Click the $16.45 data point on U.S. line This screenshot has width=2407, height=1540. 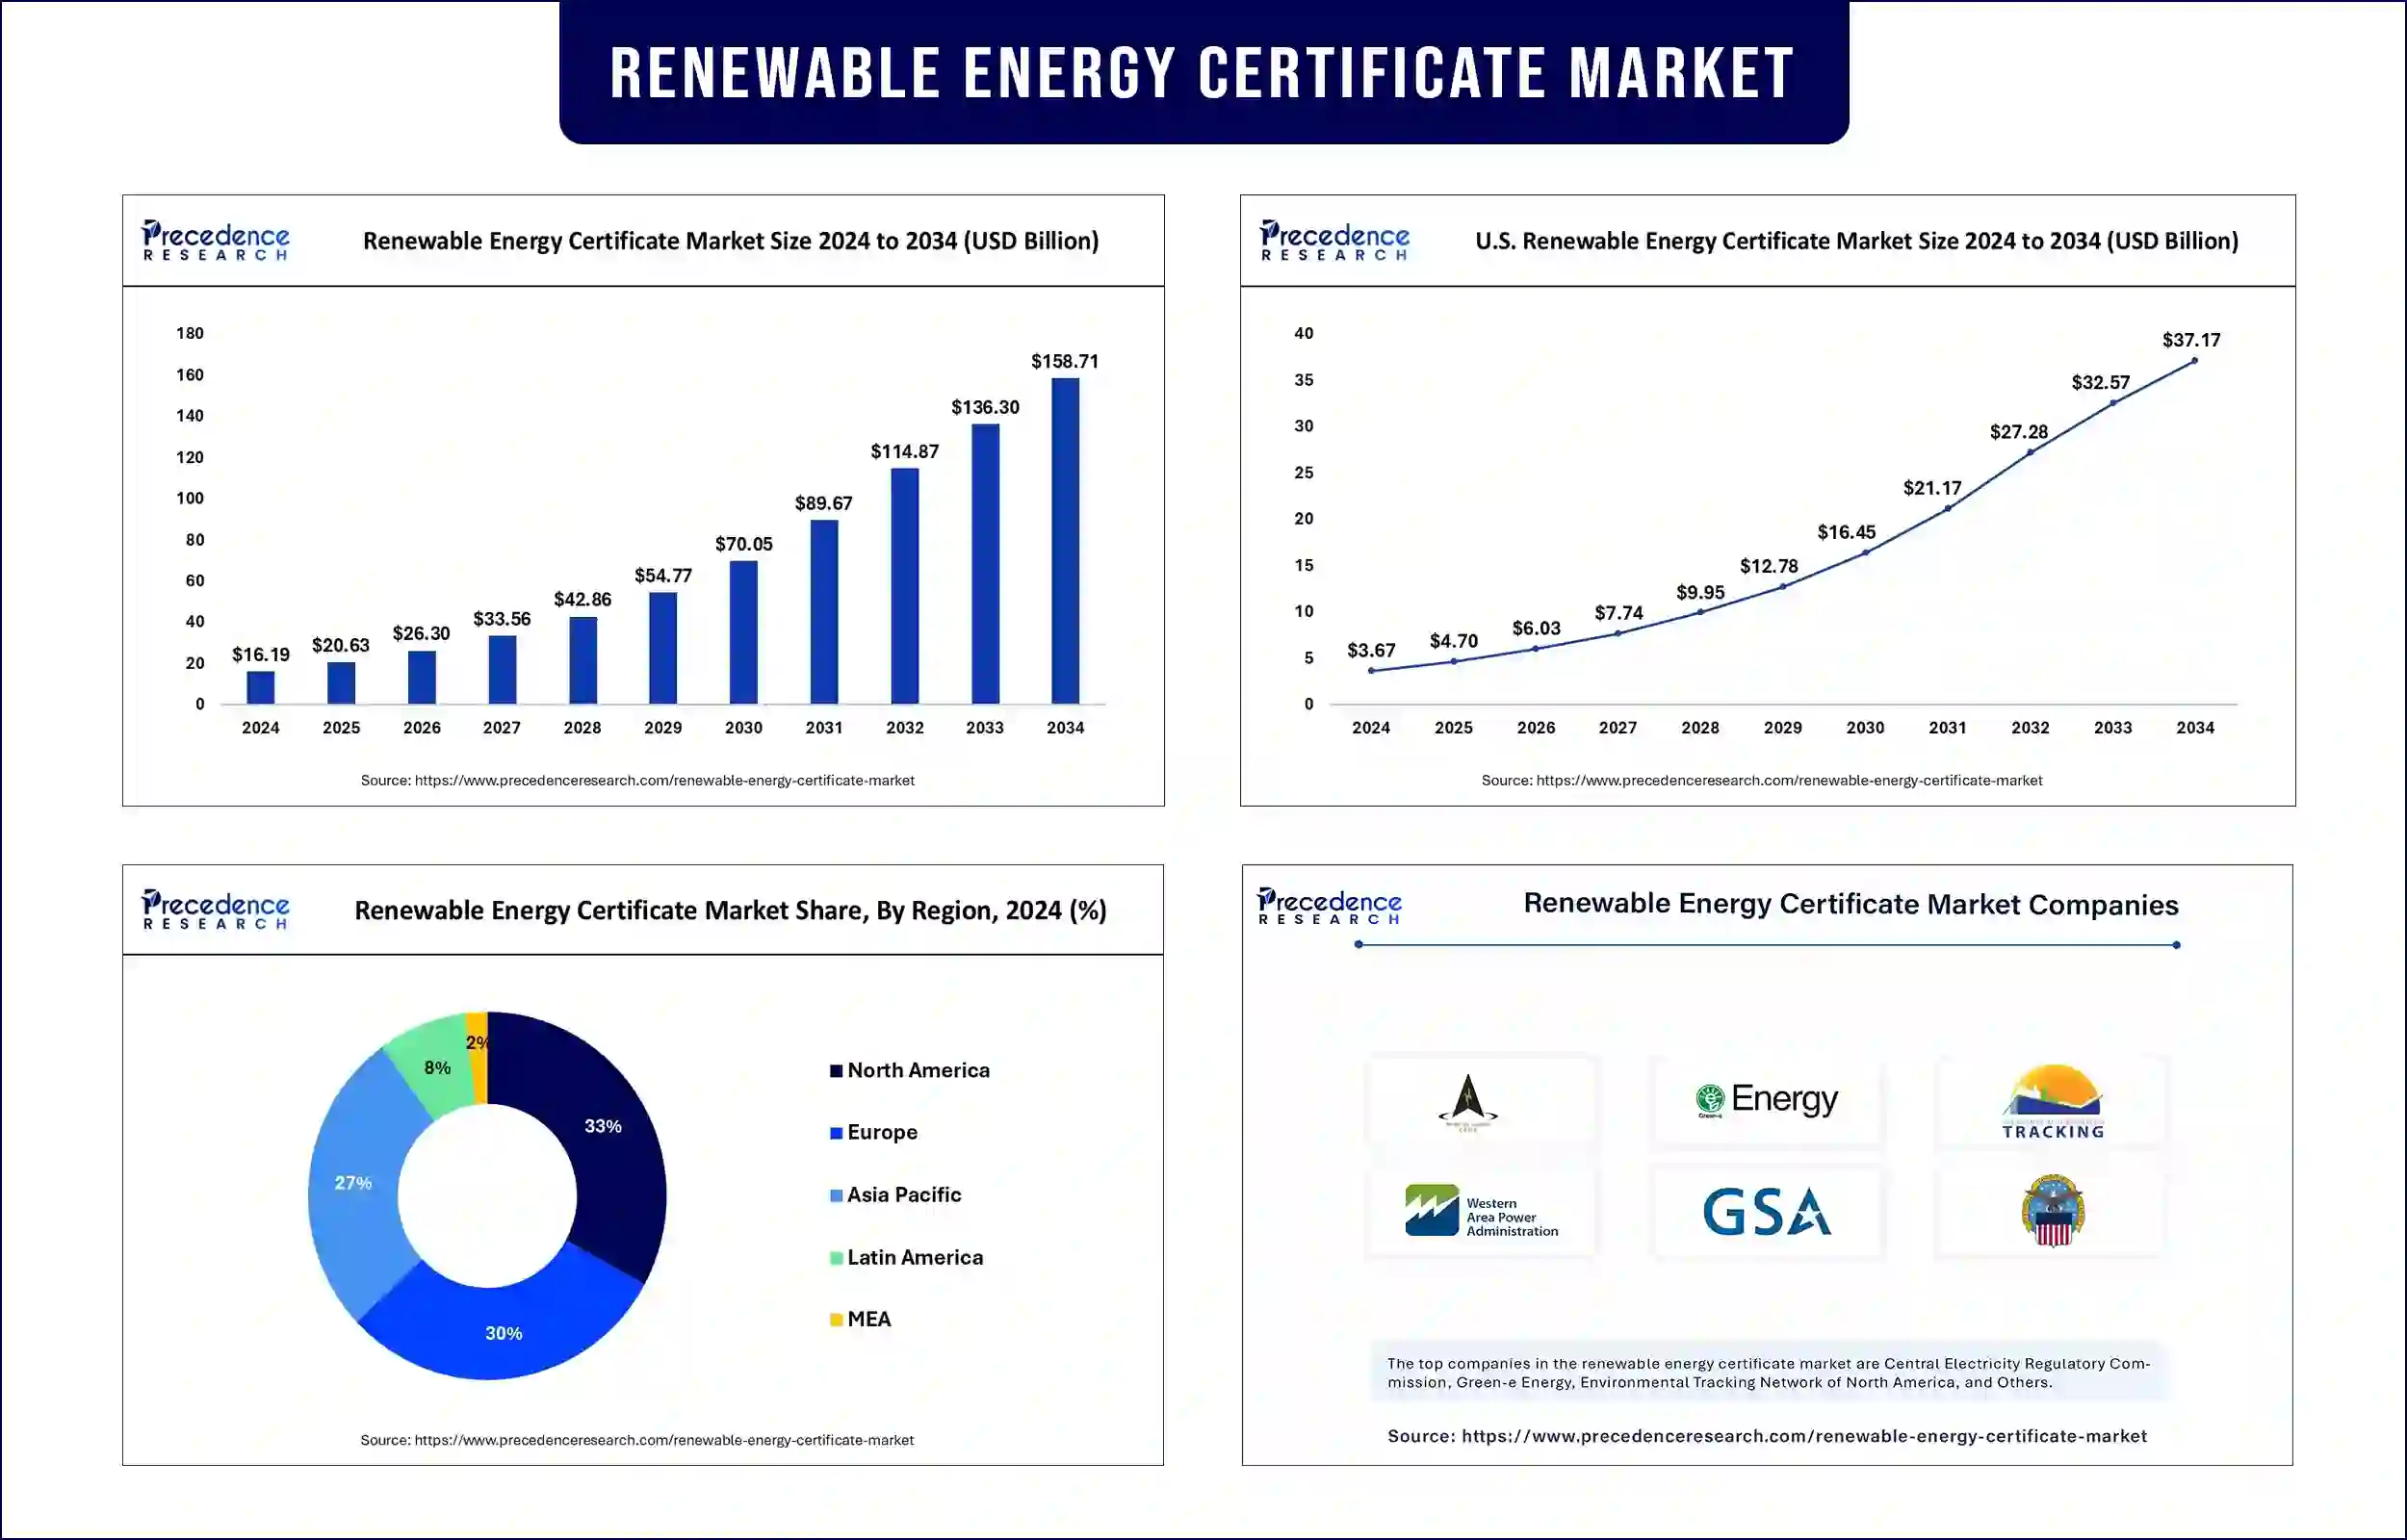point(1865,552)
